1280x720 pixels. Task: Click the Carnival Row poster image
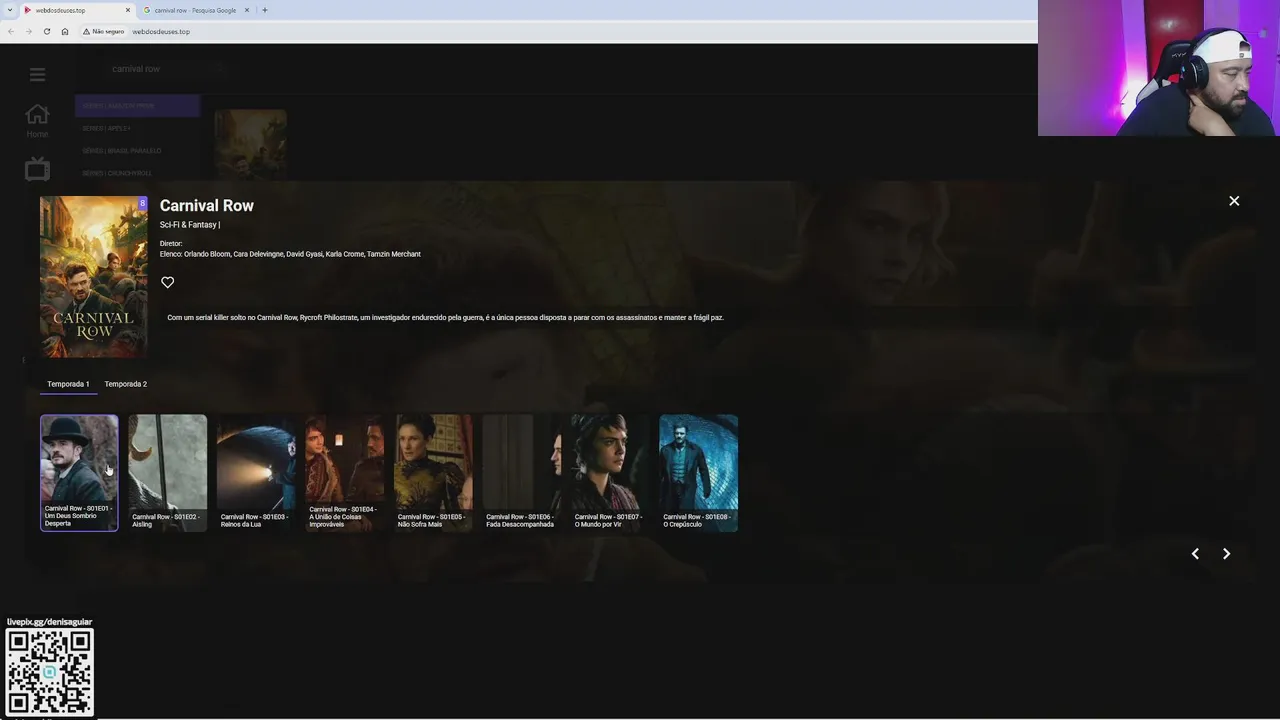tap(93, 277)
